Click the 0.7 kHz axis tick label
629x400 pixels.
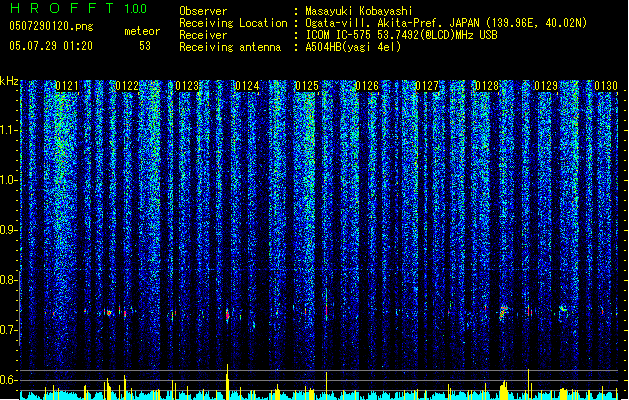tap(9, 330)
